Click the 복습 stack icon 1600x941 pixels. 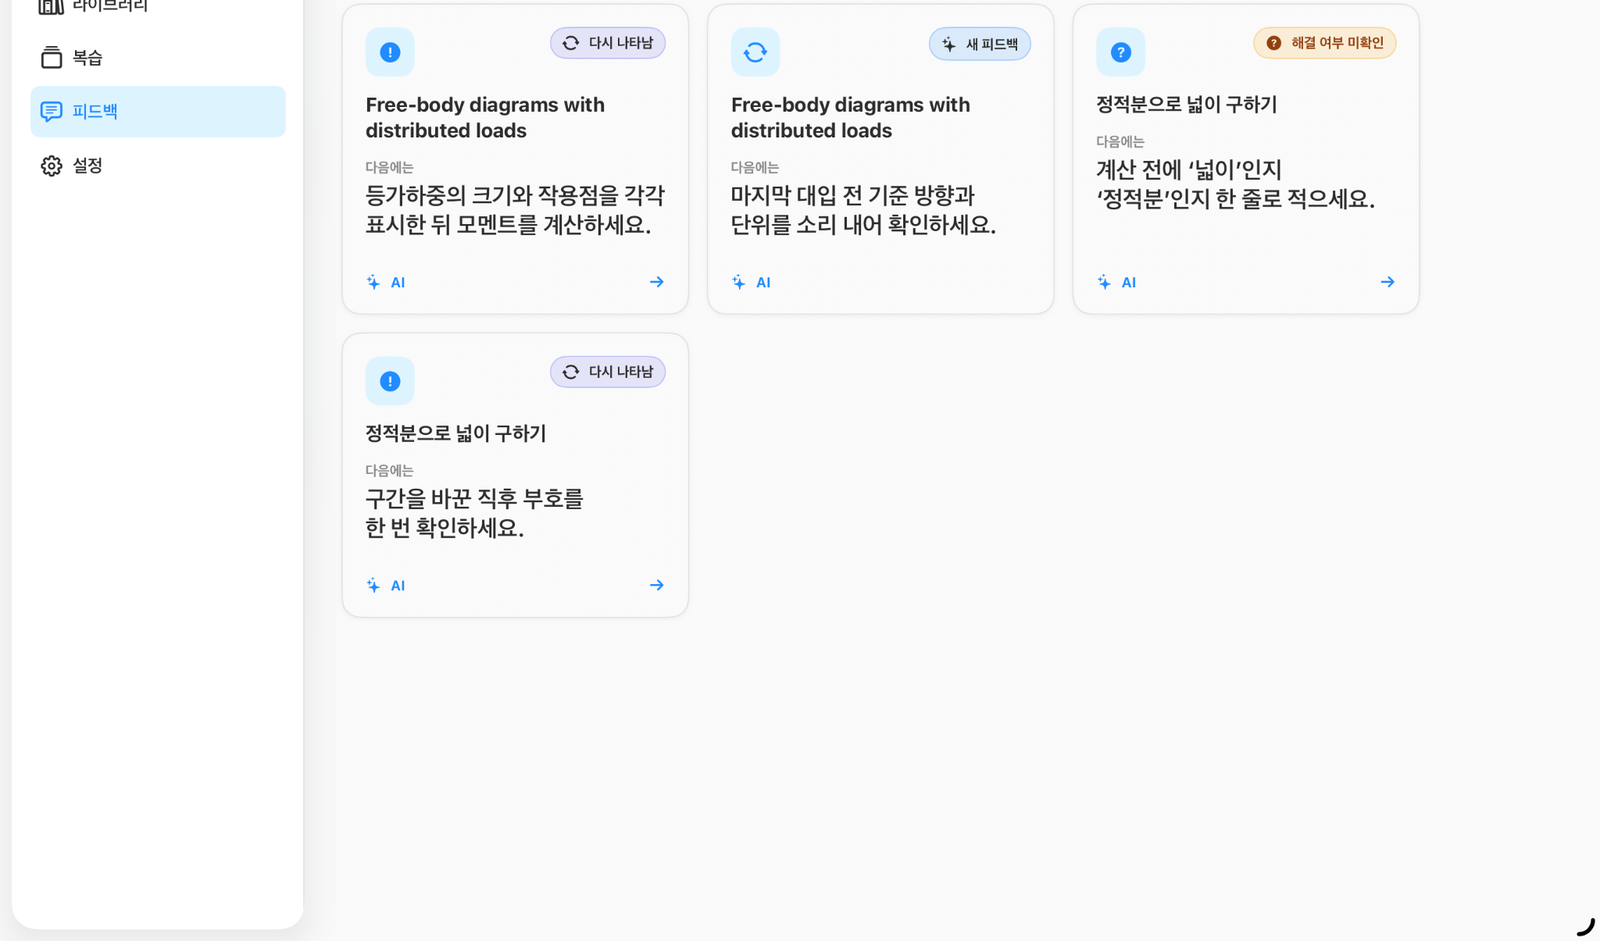pyautogui.click(x=51, y=58)
